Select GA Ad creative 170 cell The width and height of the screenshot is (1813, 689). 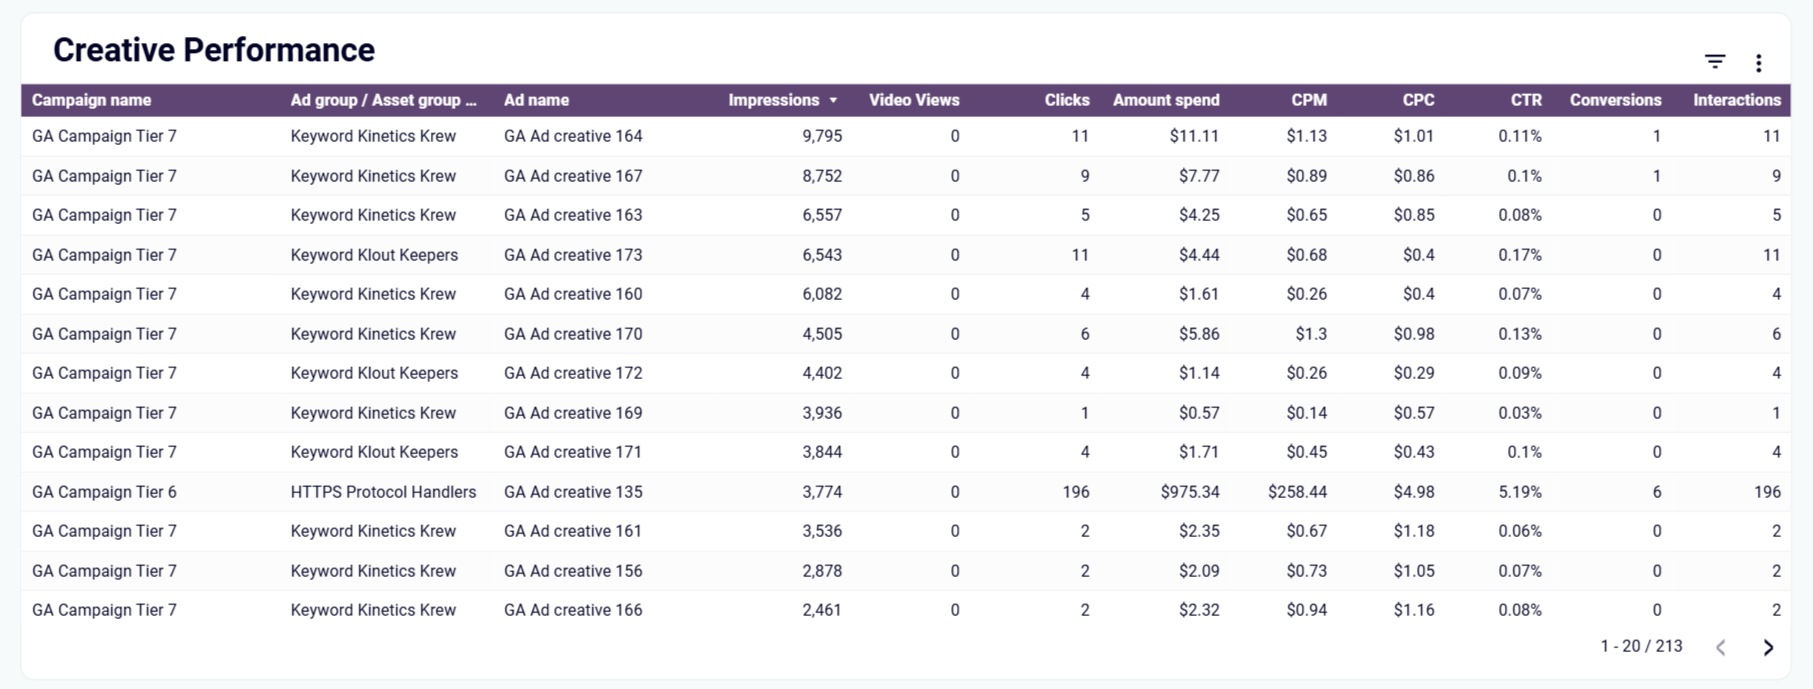(x=573, y=334)
